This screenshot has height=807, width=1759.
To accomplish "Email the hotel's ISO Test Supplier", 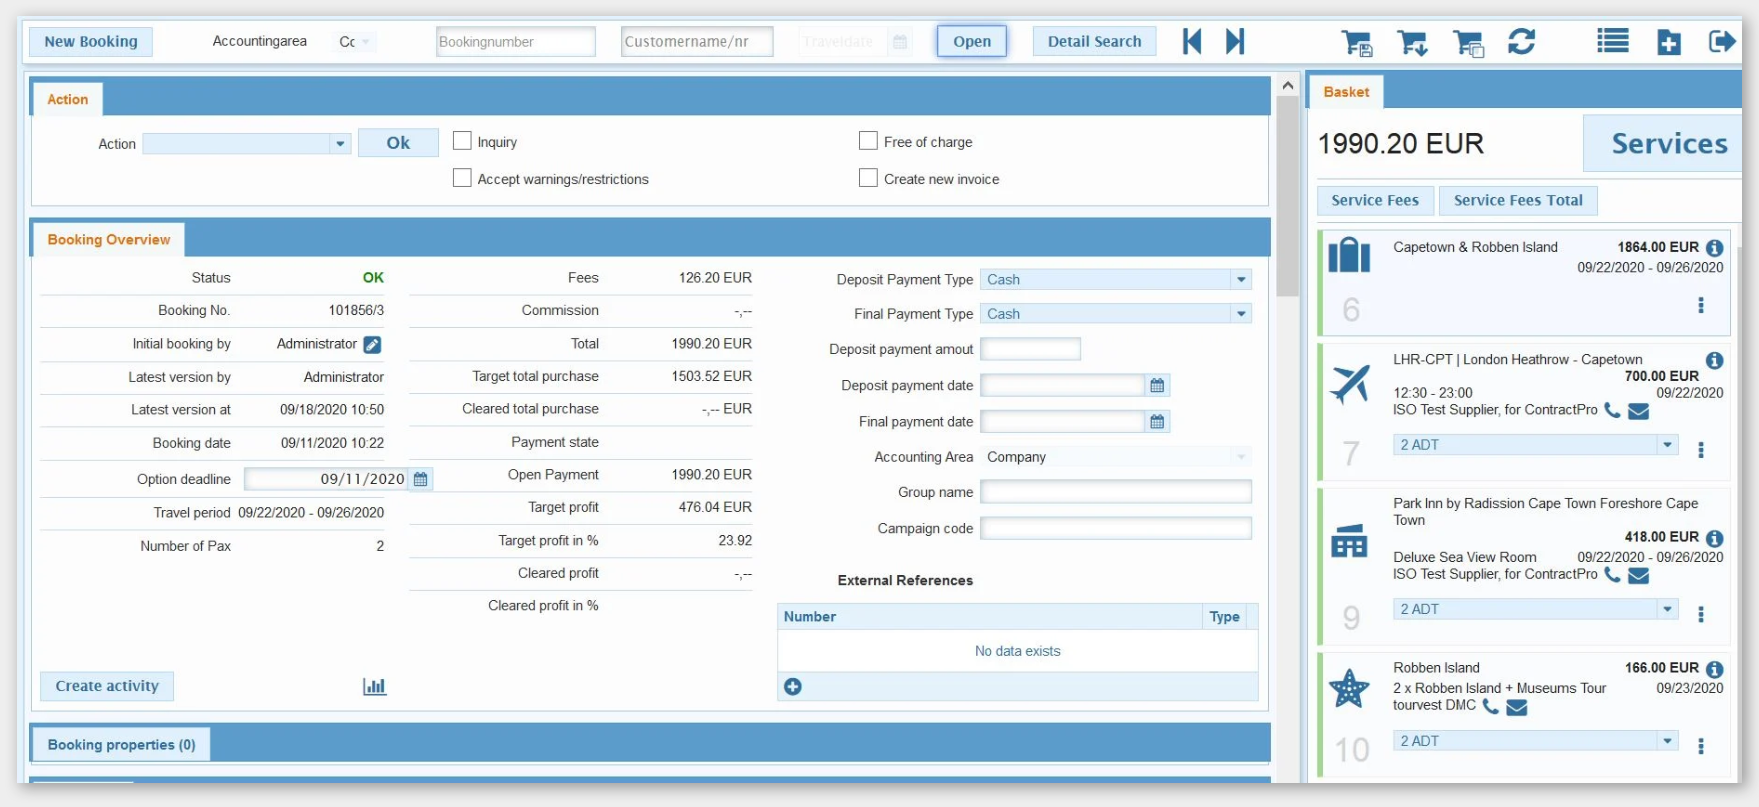I will pos(1638,575).
